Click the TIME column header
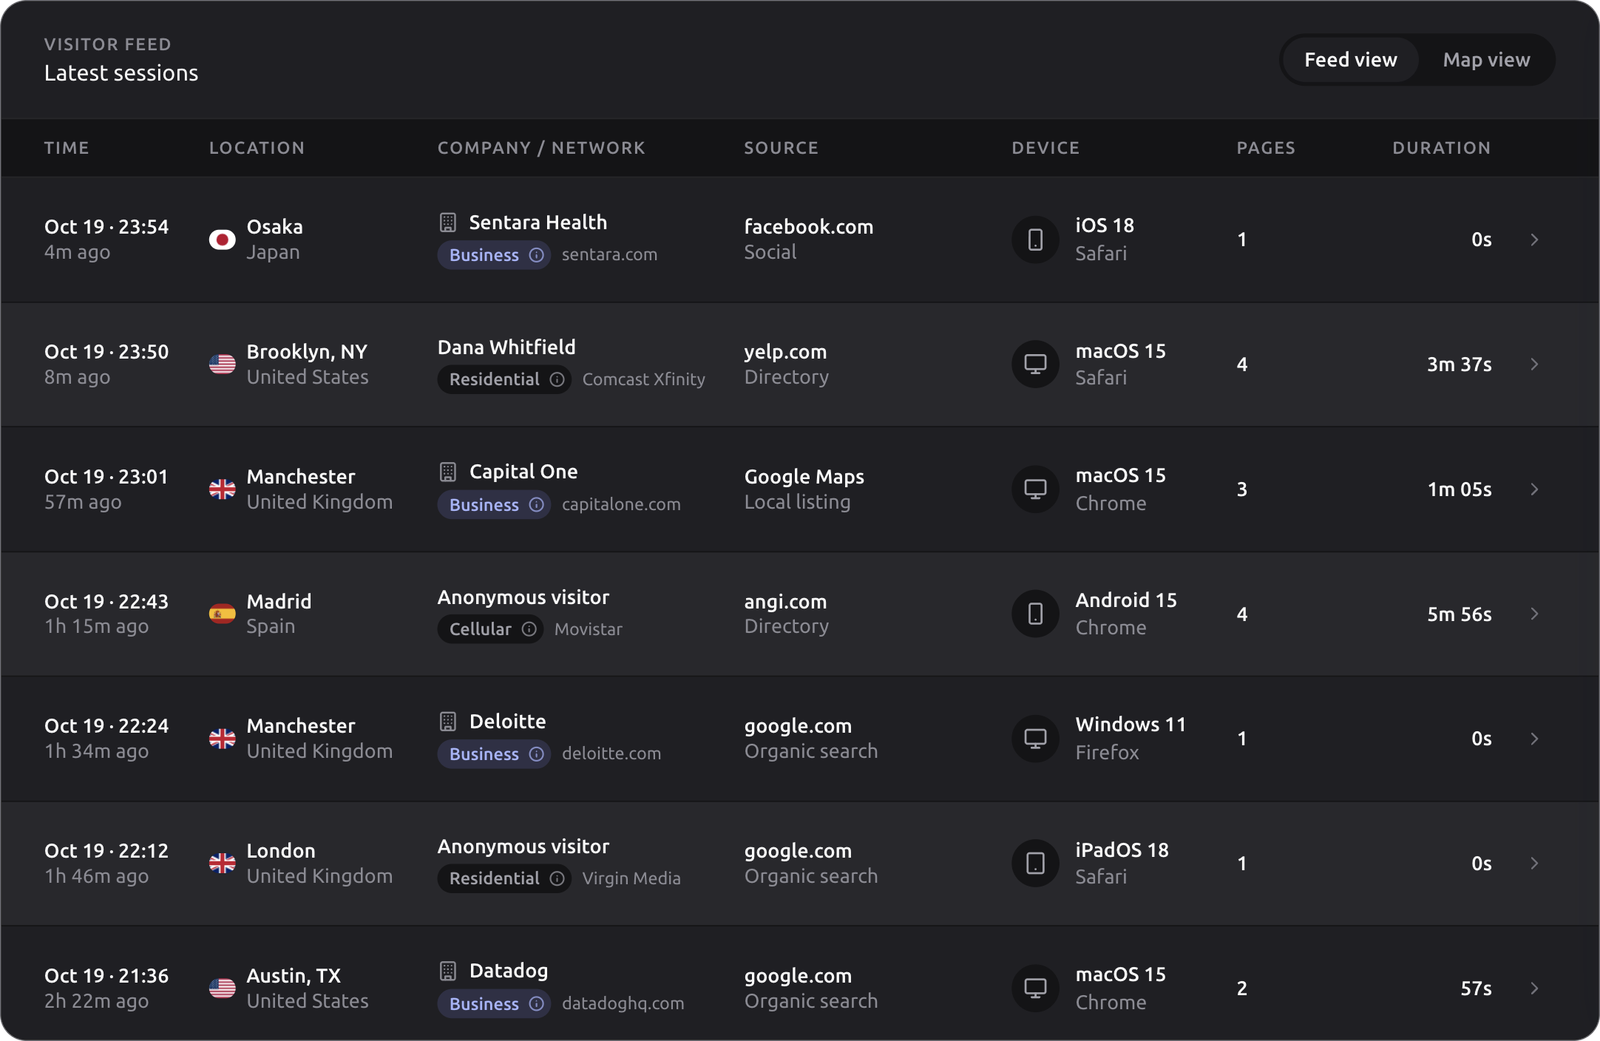 (x=67, y=148)
